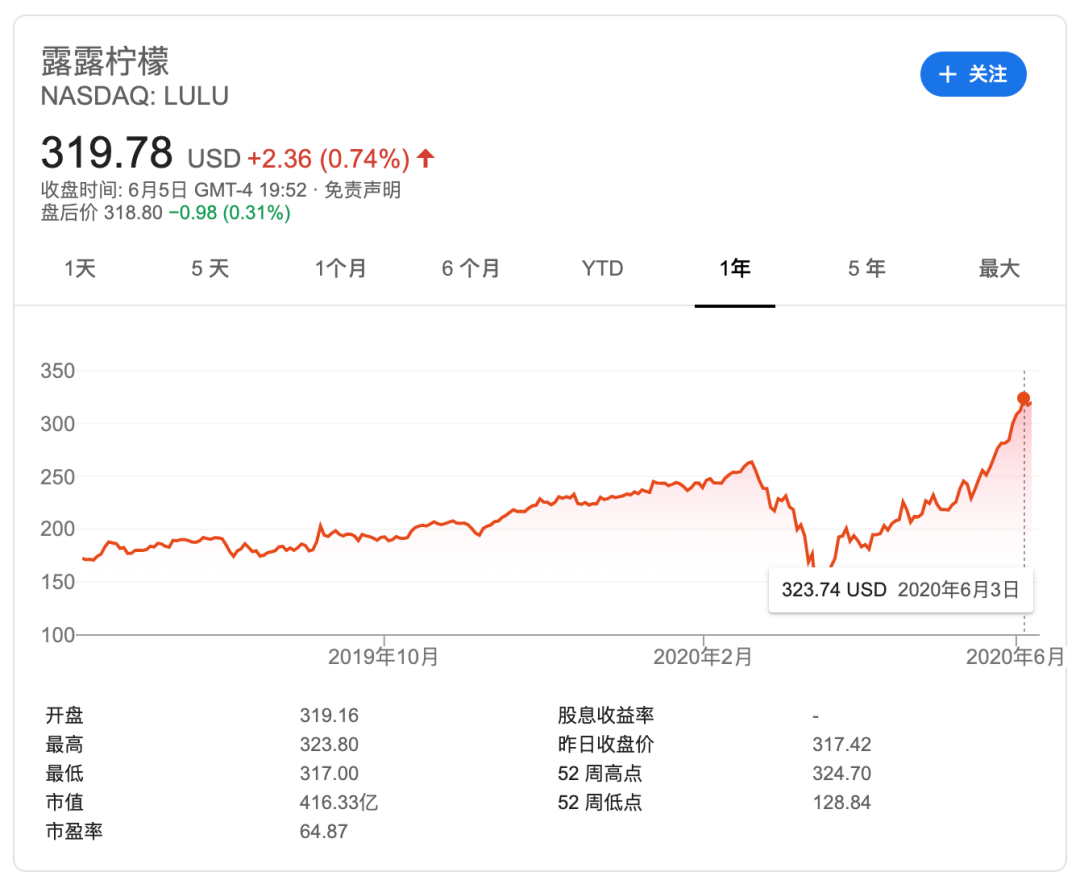Click the 52-week low 128.84
Screen dimensions: 1080x880
842,802
